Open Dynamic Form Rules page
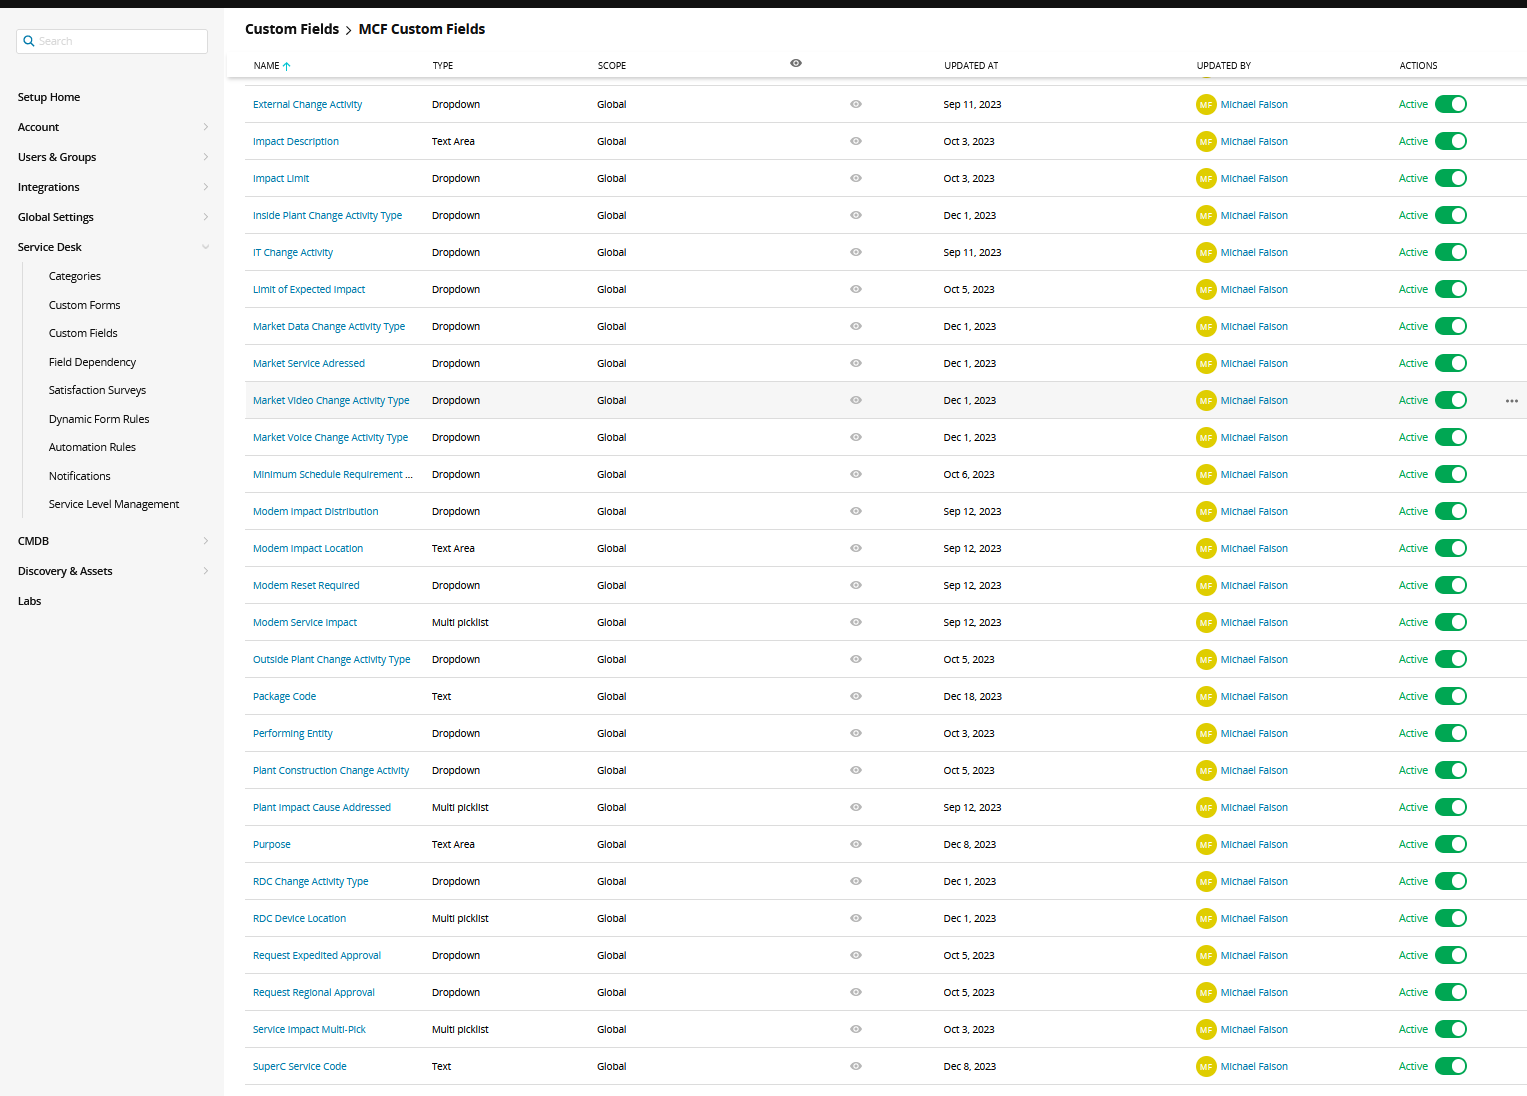Viewport: 1527px width, 1096px height. 99,419
